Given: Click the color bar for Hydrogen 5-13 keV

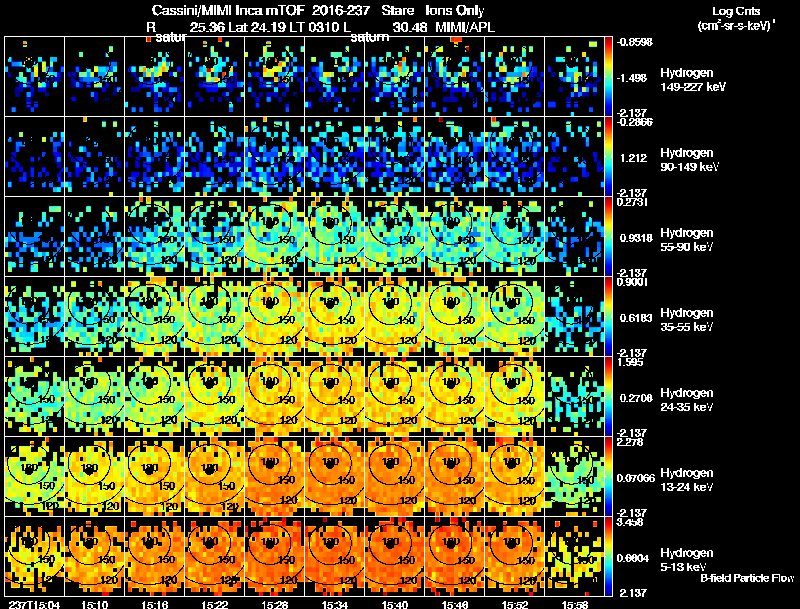Looking at the screenshot, I should (608, 556).
